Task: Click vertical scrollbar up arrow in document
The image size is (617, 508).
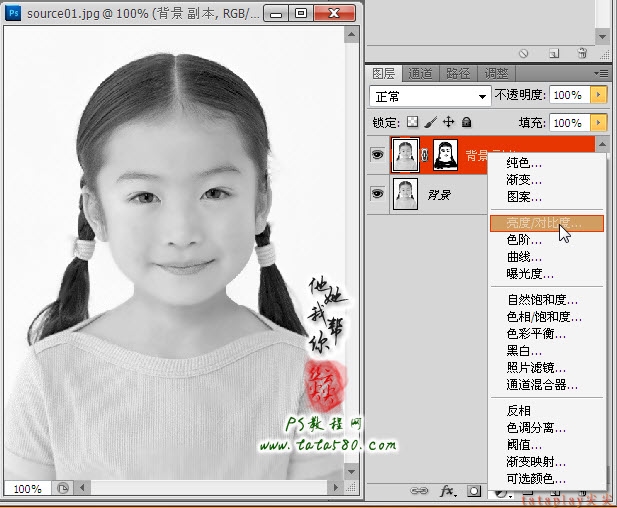Action: pos(351,35)
